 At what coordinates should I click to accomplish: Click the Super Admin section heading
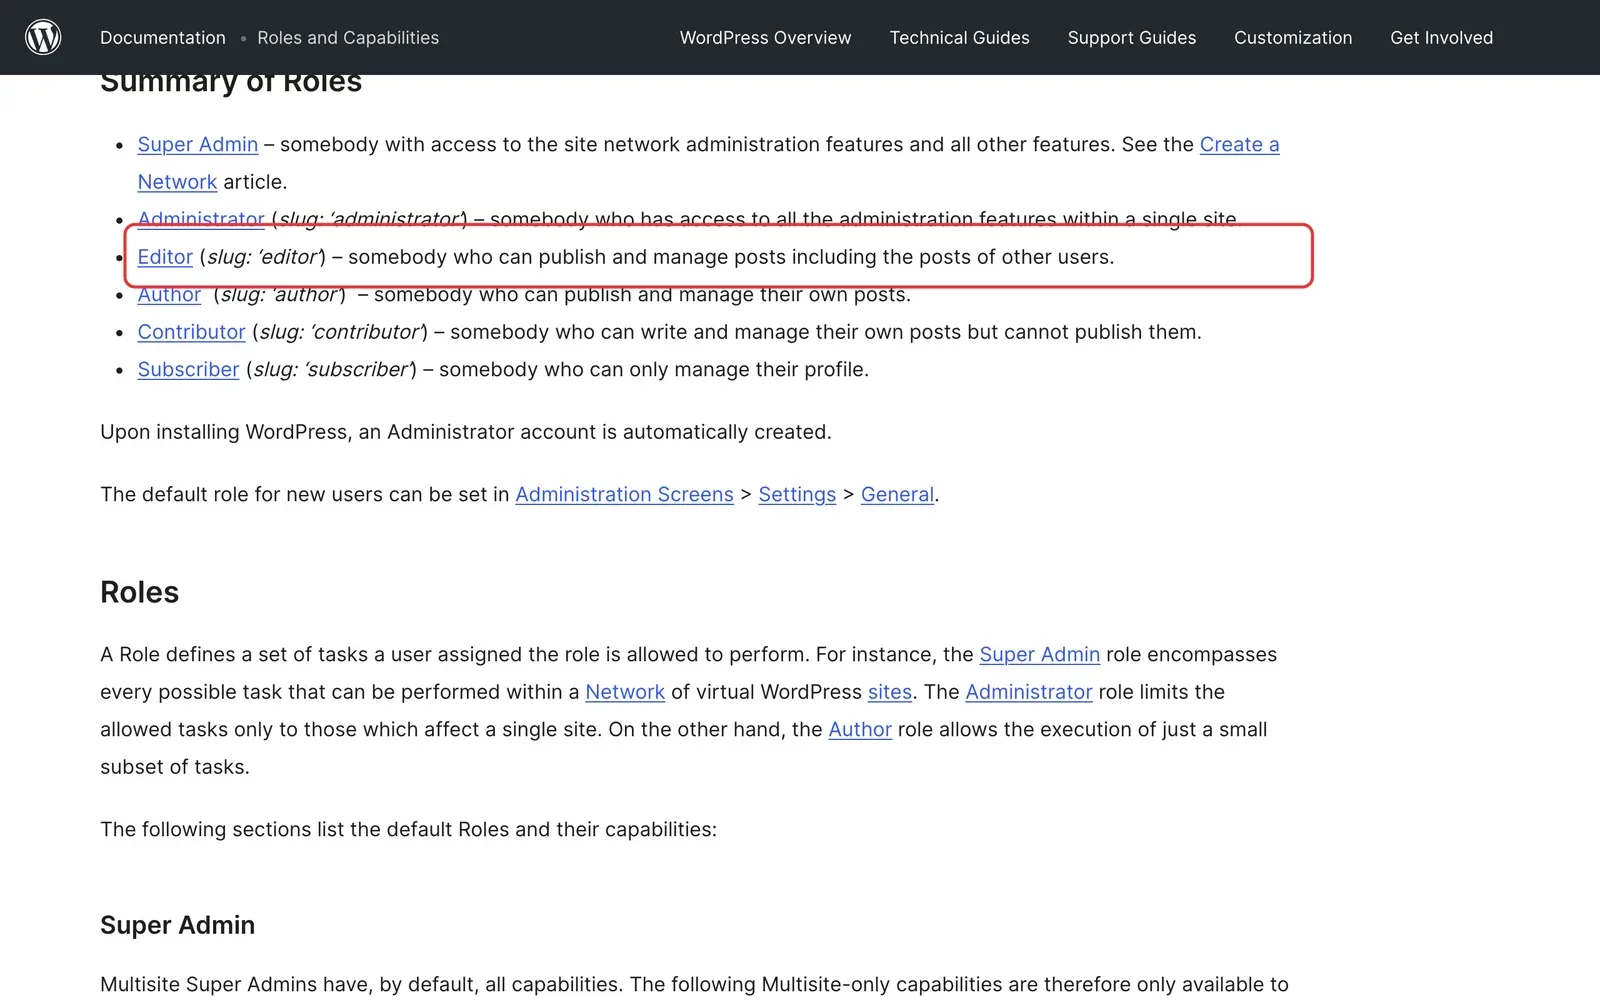178,925
